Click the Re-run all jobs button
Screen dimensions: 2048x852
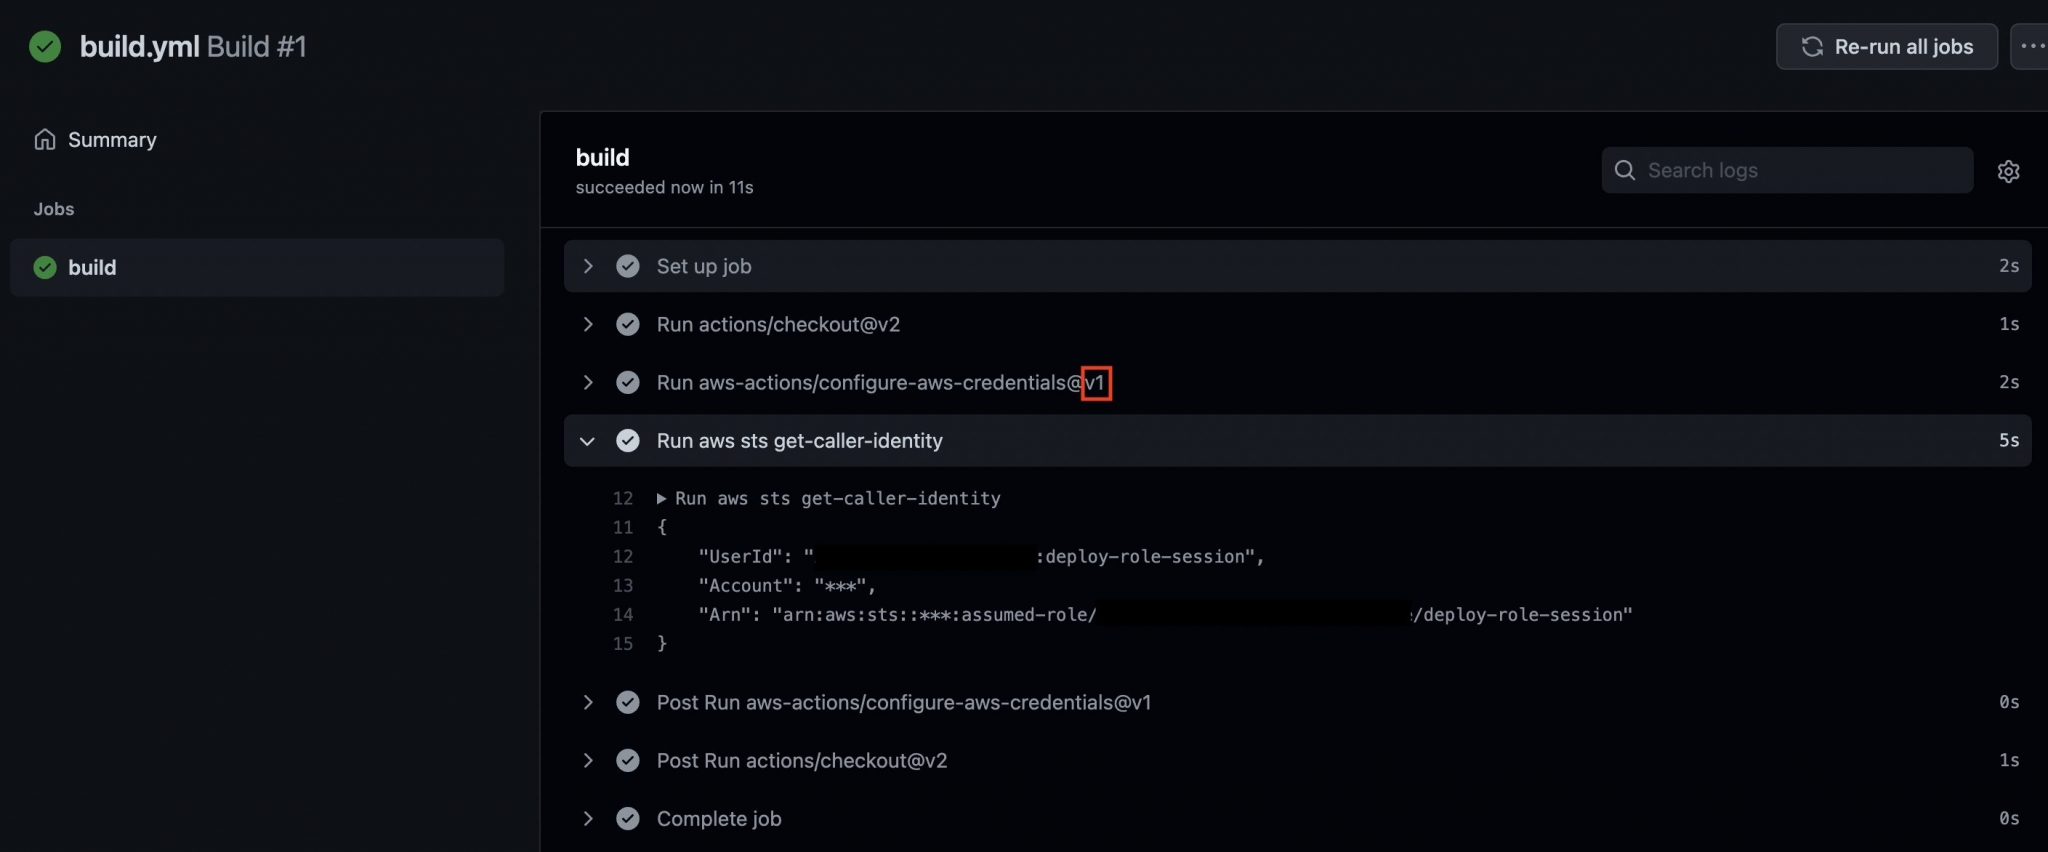(x=1886, y=46)
